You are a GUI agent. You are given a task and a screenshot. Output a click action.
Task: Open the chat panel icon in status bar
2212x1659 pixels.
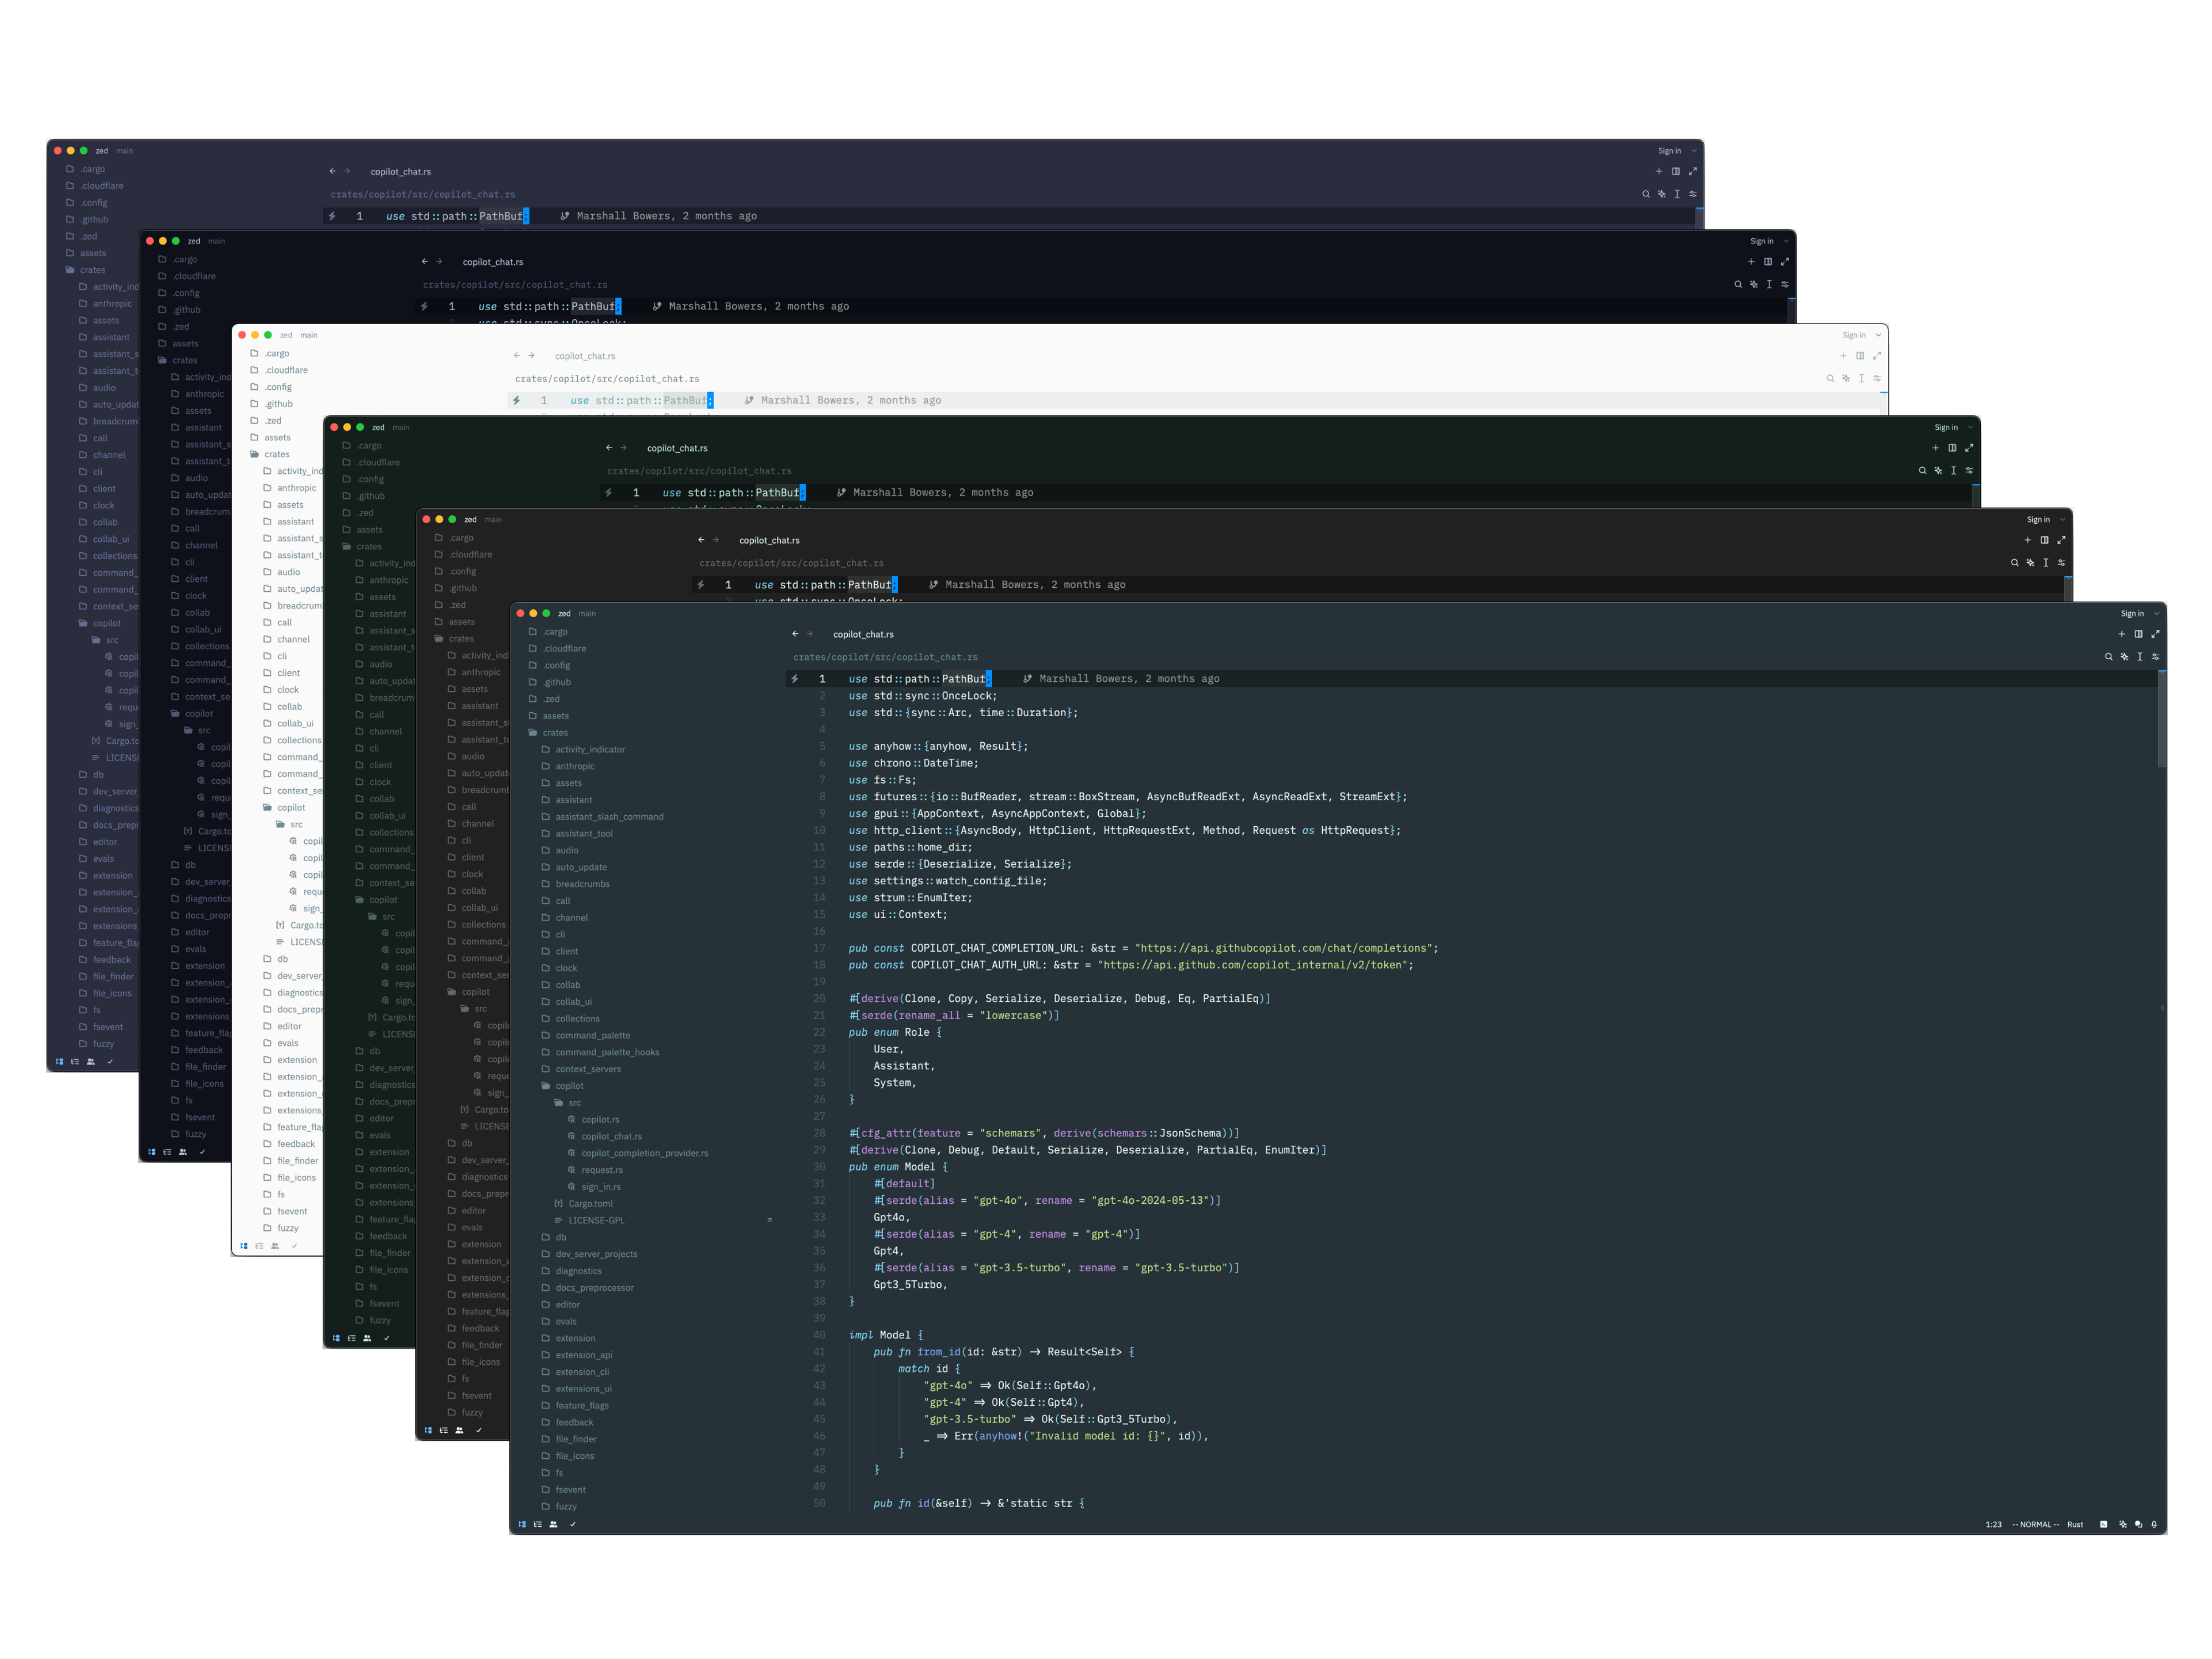pos(2138,1524)
